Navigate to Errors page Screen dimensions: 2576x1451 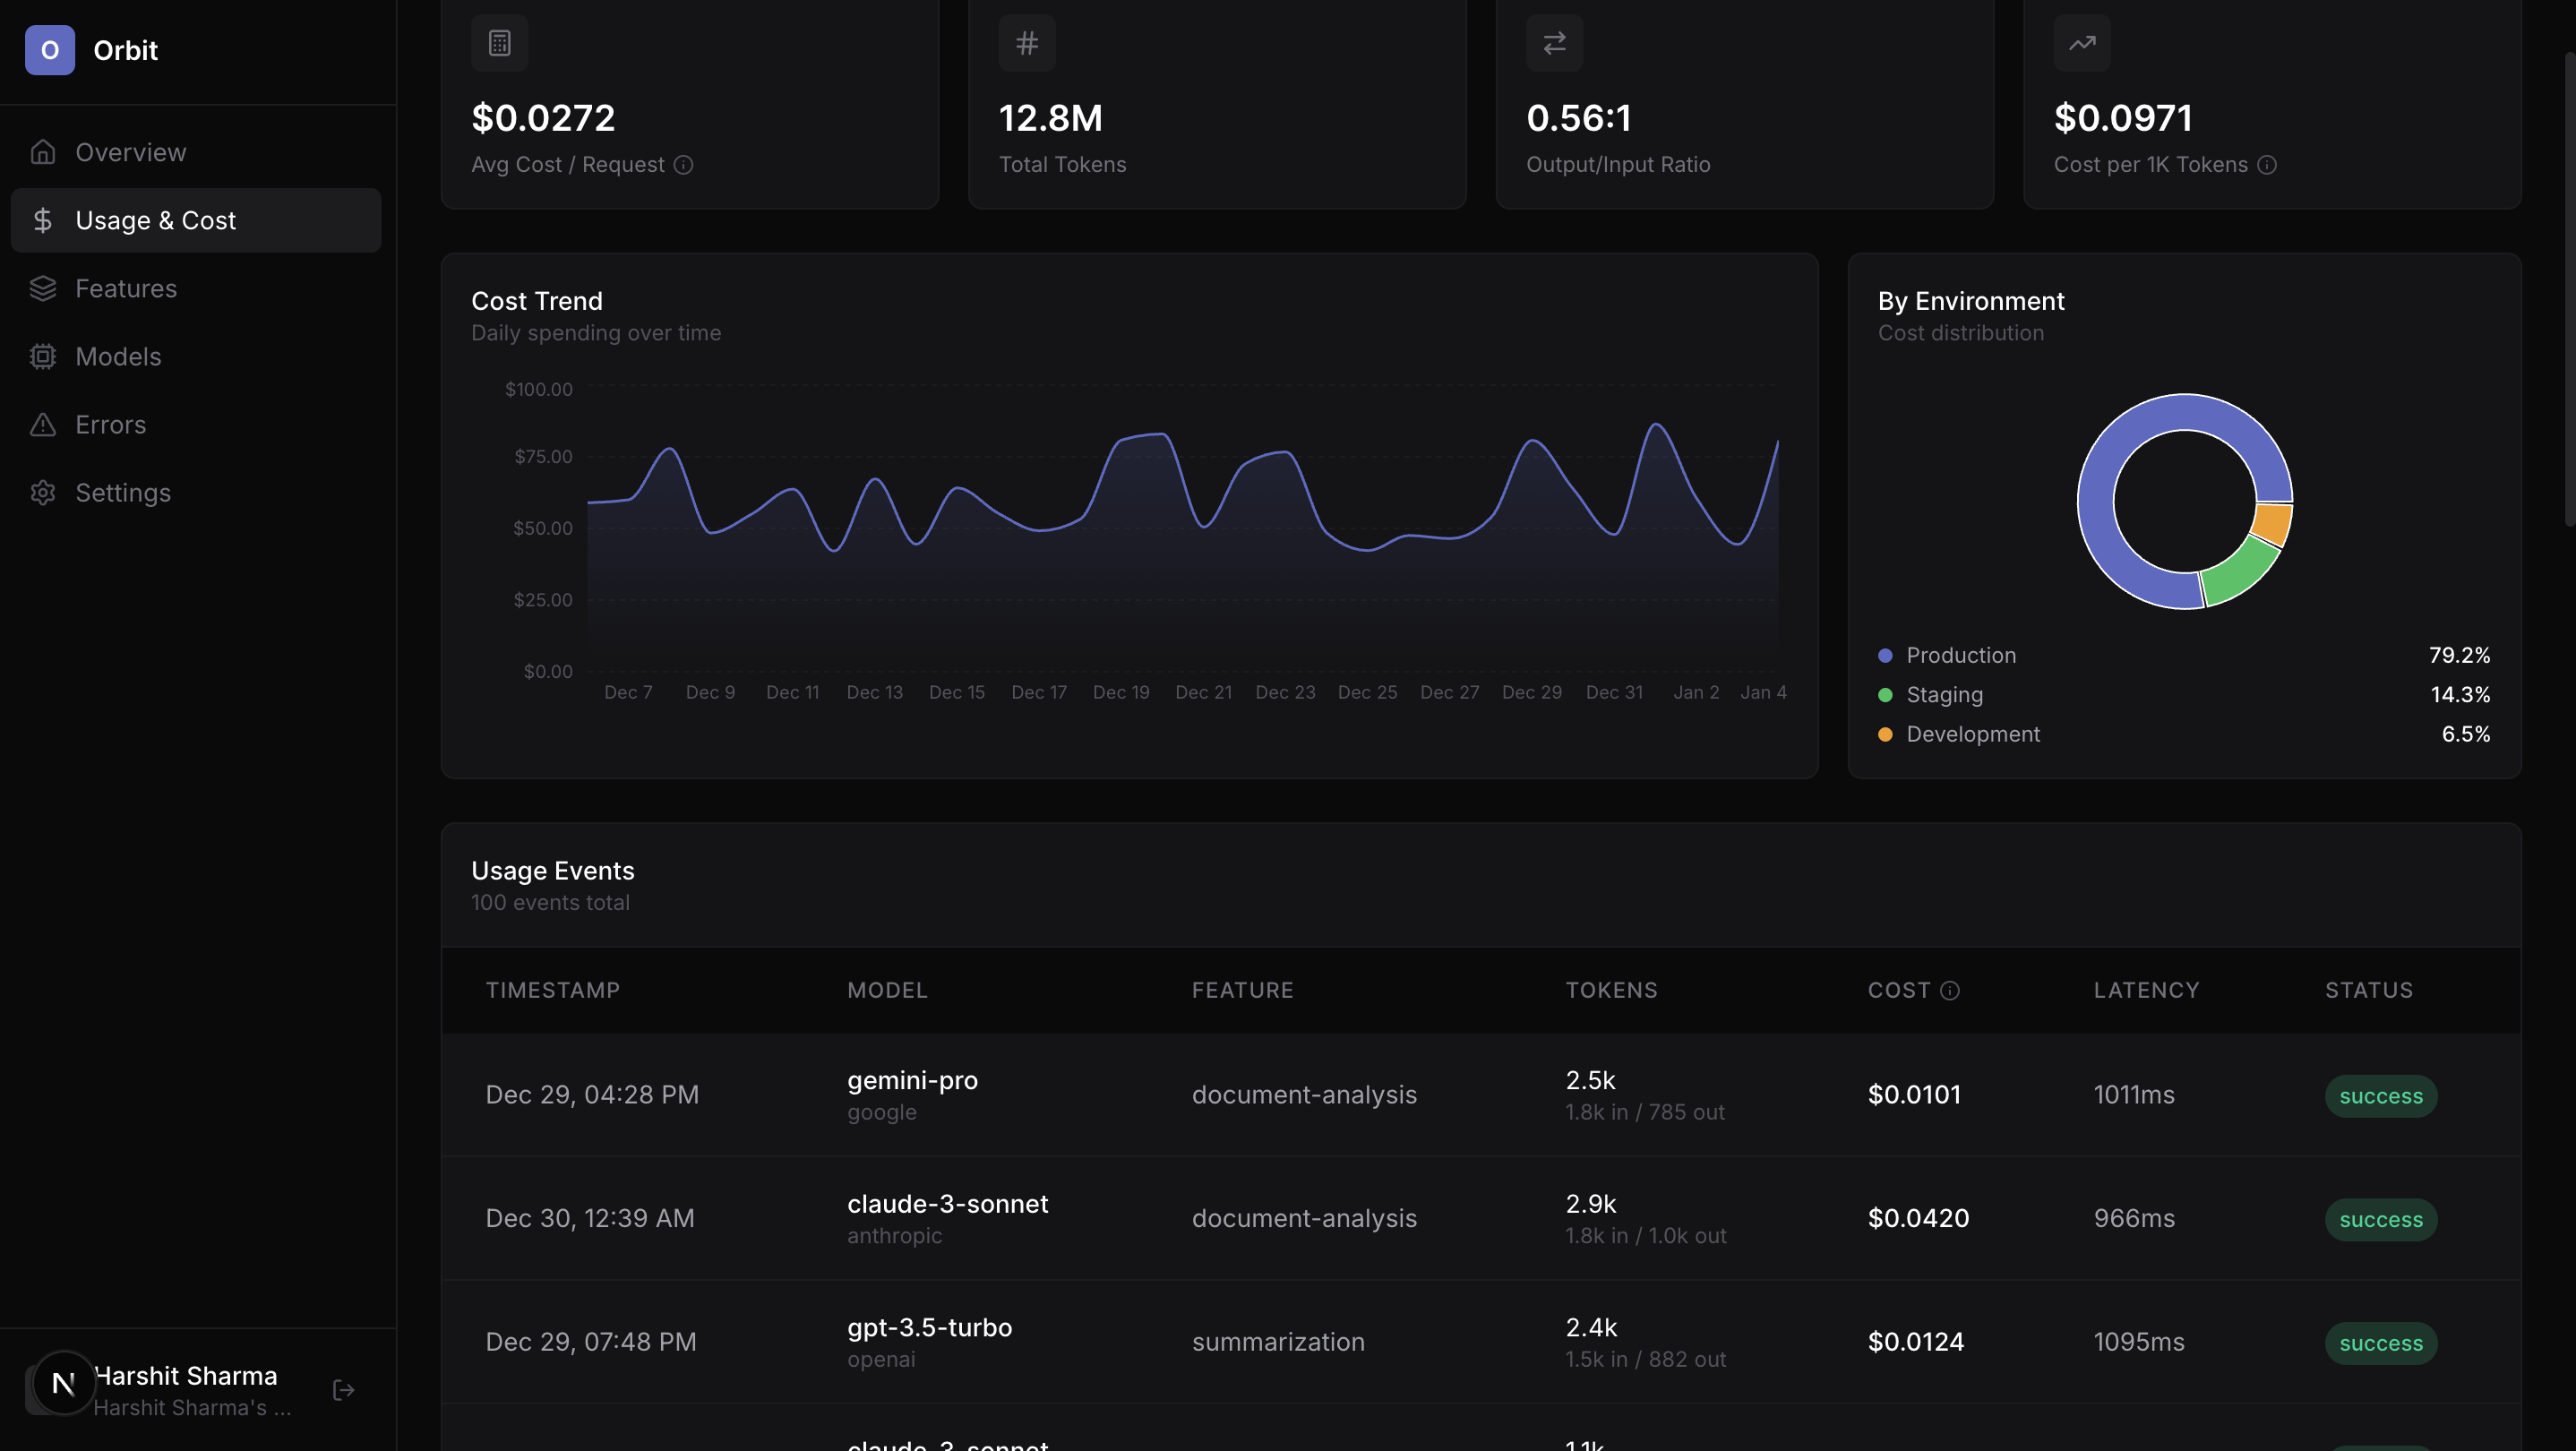tap(110, 424)
